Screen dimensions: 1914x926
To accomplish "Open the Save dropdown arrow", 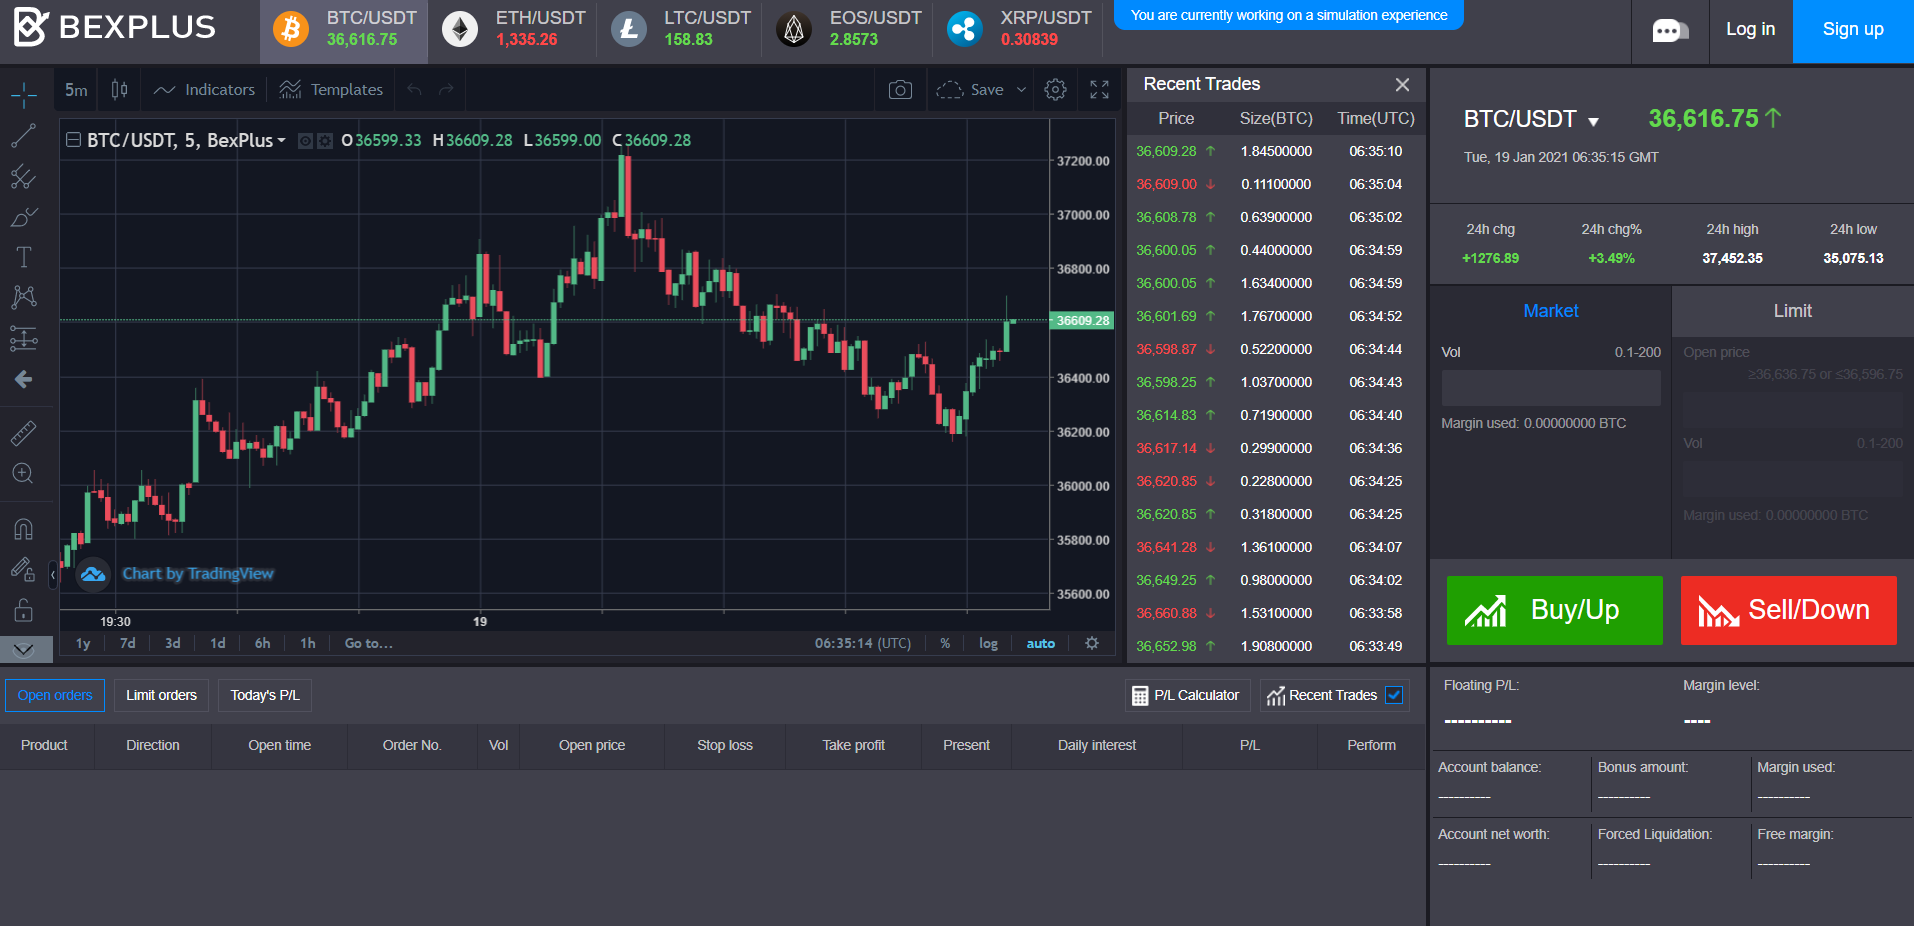I will point(1021,90).
